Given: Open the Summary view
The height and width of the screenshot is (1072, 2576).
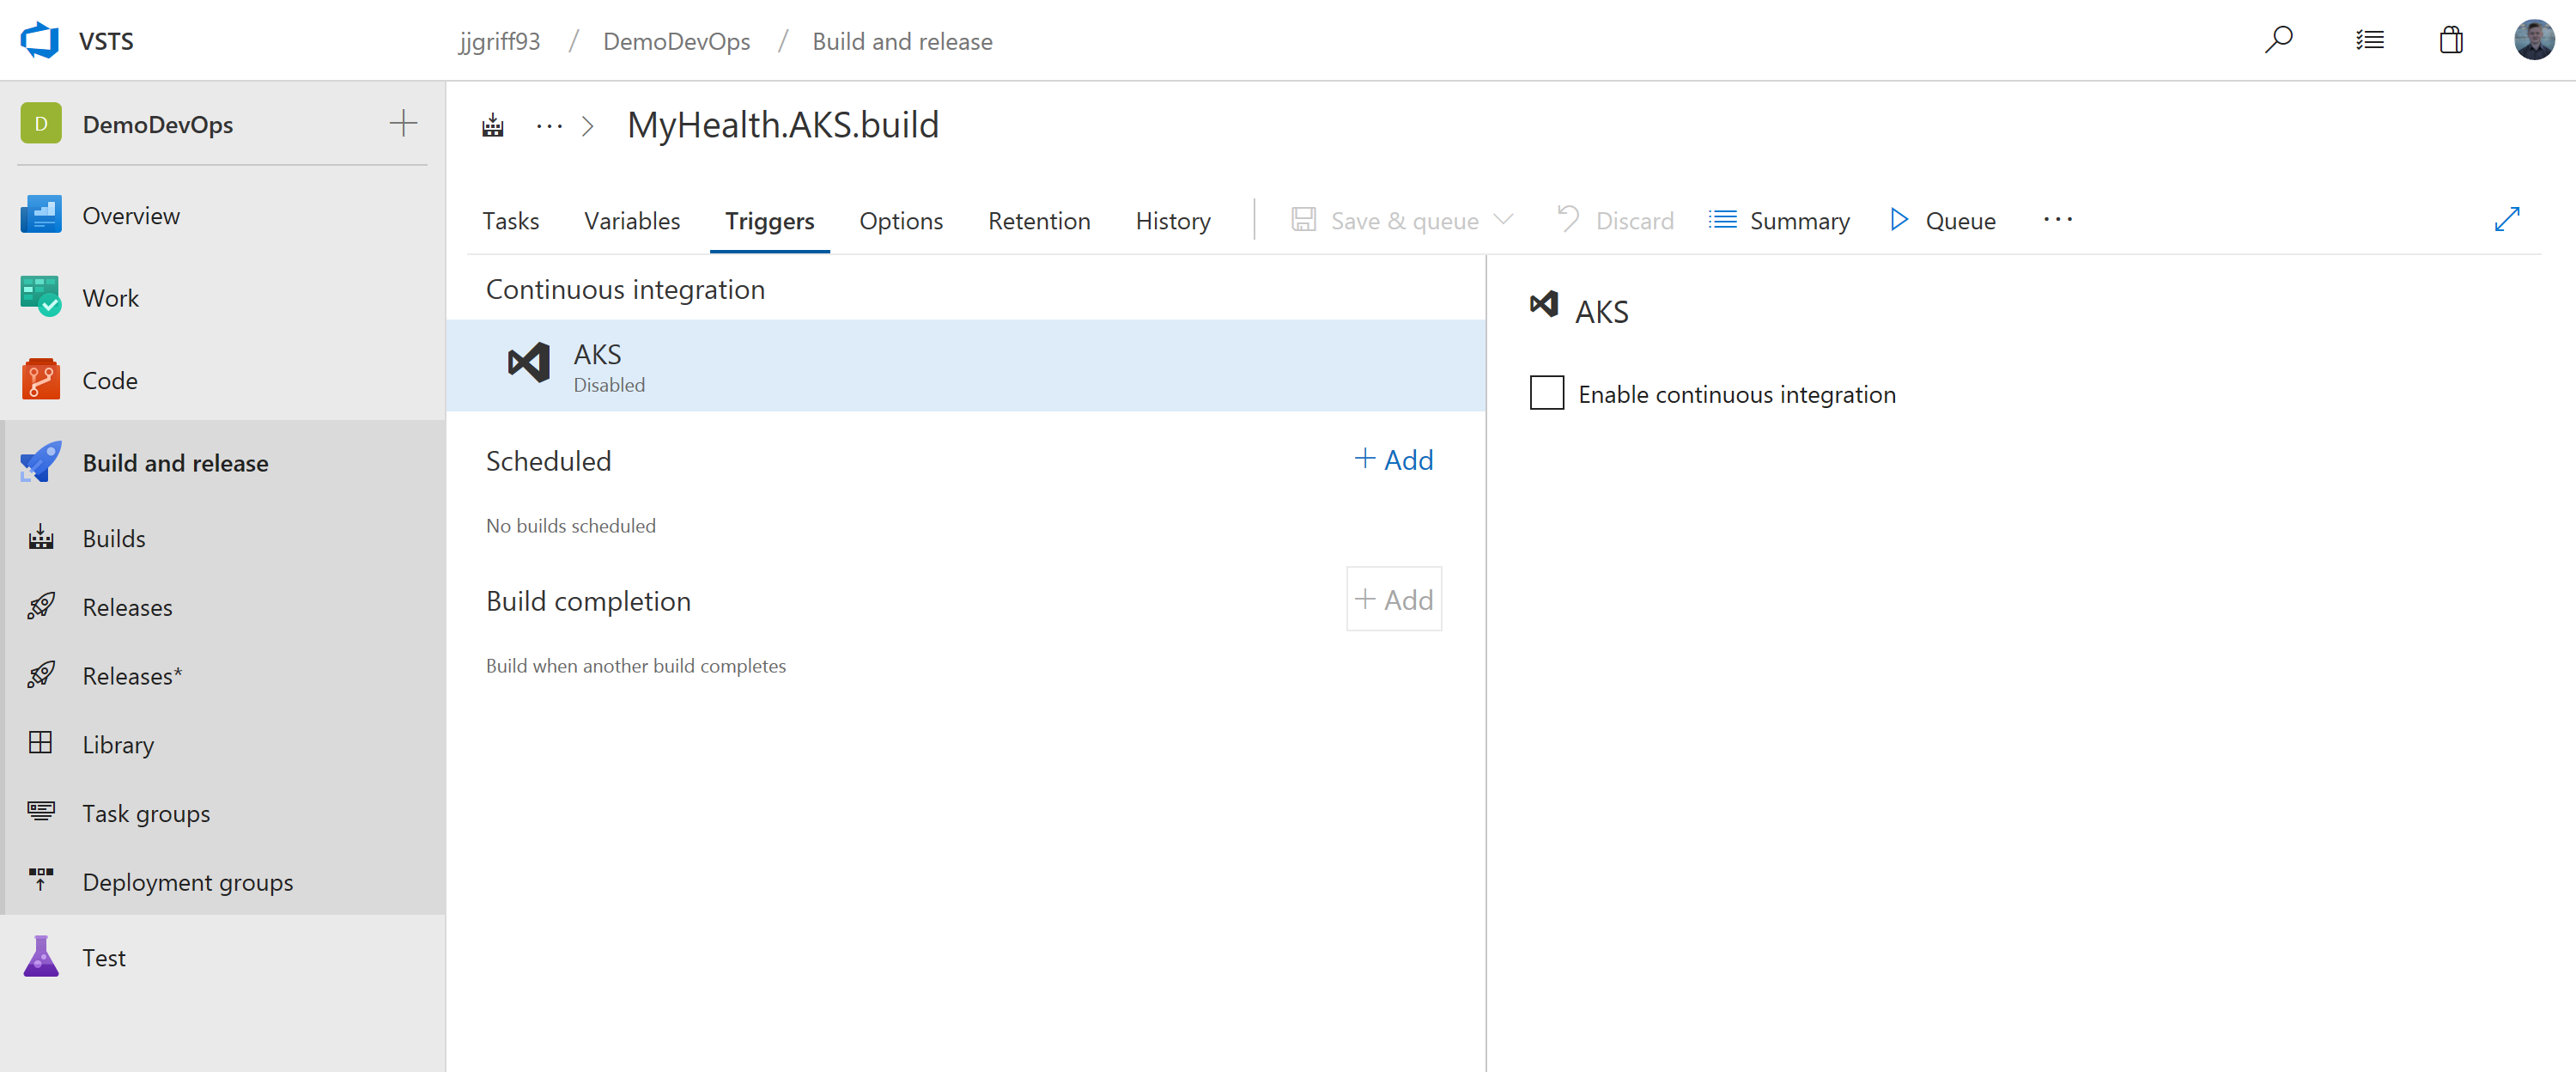Looking at the screenshot, I should click(1779, 220).
